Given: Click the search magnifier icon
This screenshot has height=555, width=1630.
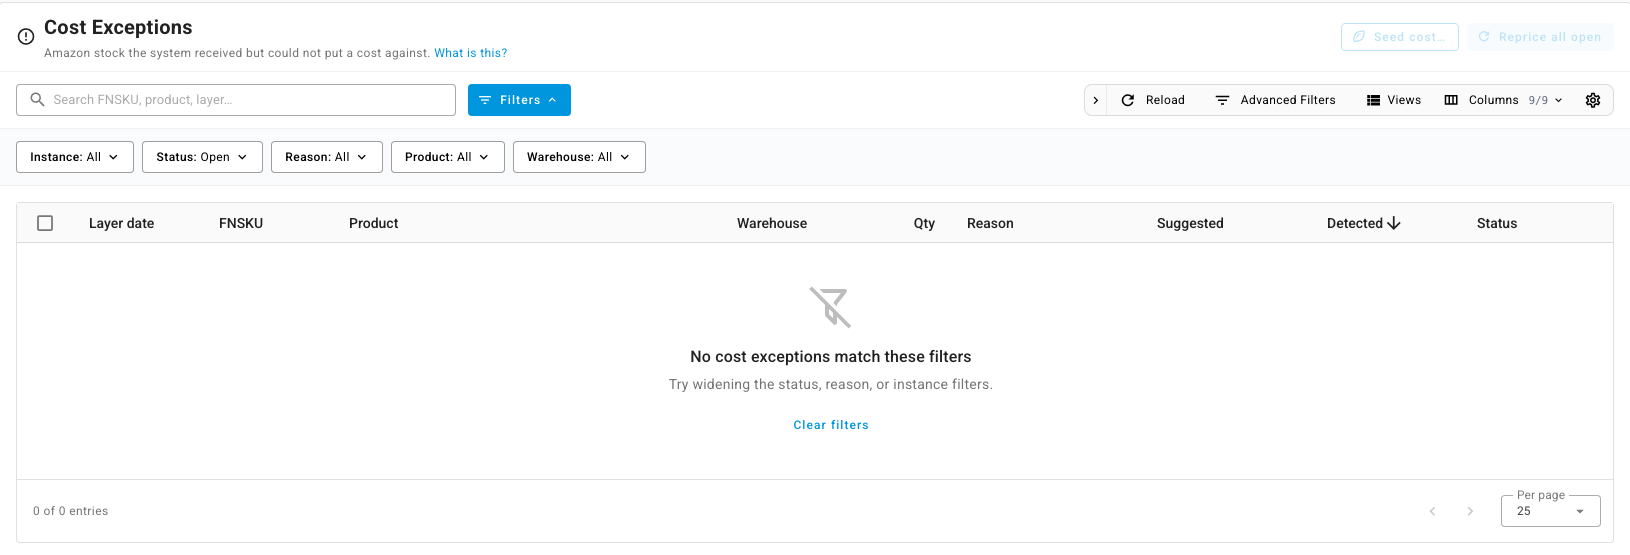Looking at the screenshot, I should pos(38,100).
